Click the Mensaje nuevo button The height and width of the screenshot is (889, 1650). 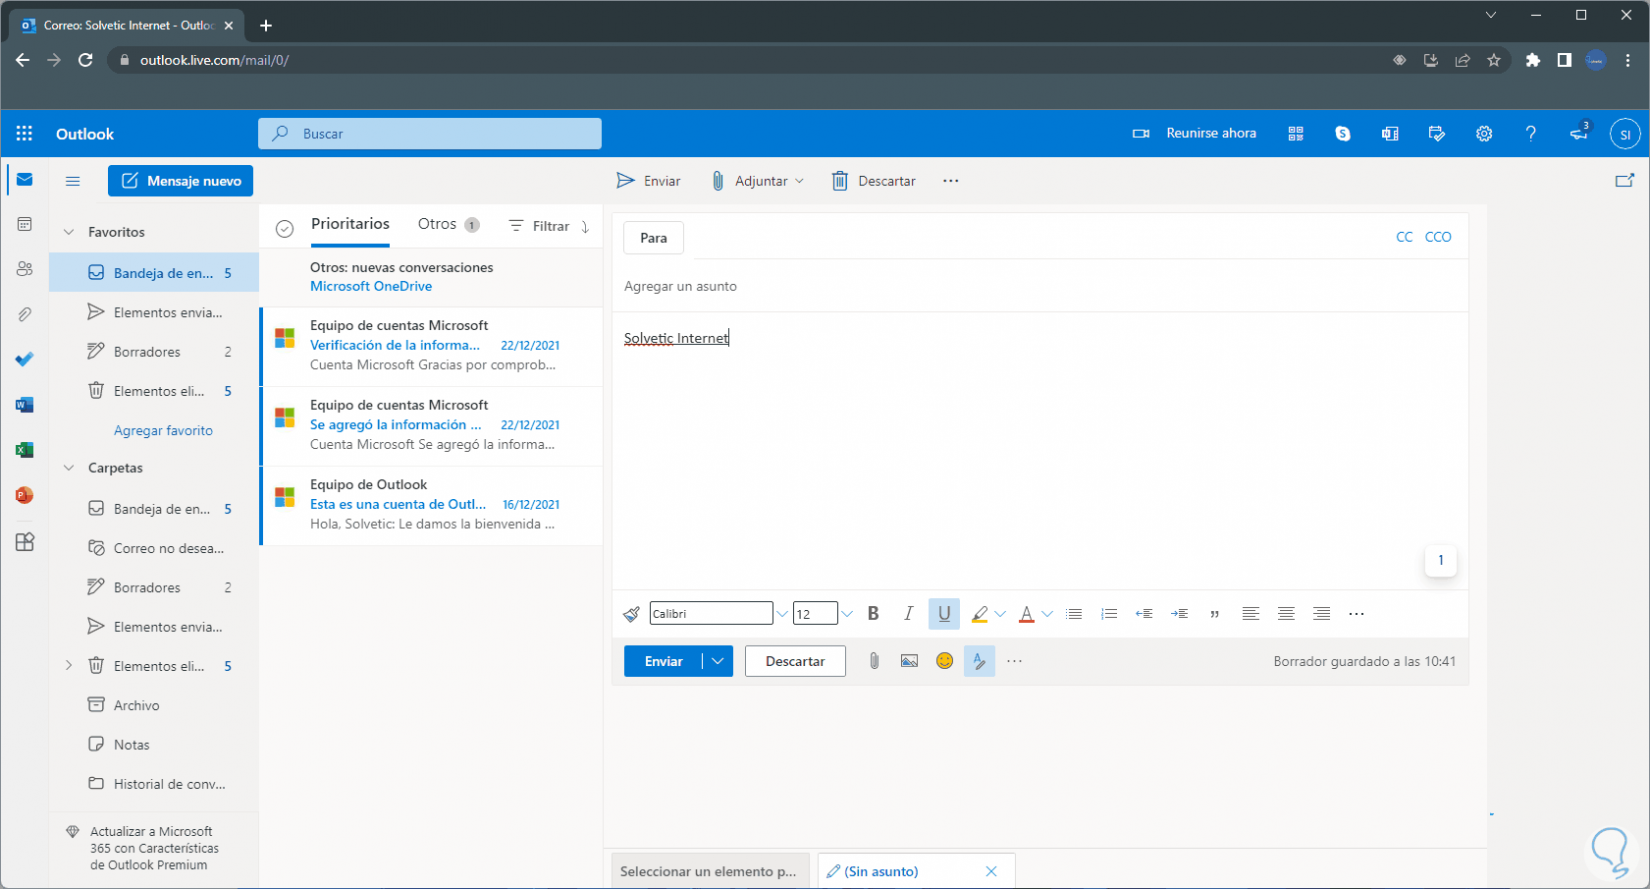click(x=181, y=181)
